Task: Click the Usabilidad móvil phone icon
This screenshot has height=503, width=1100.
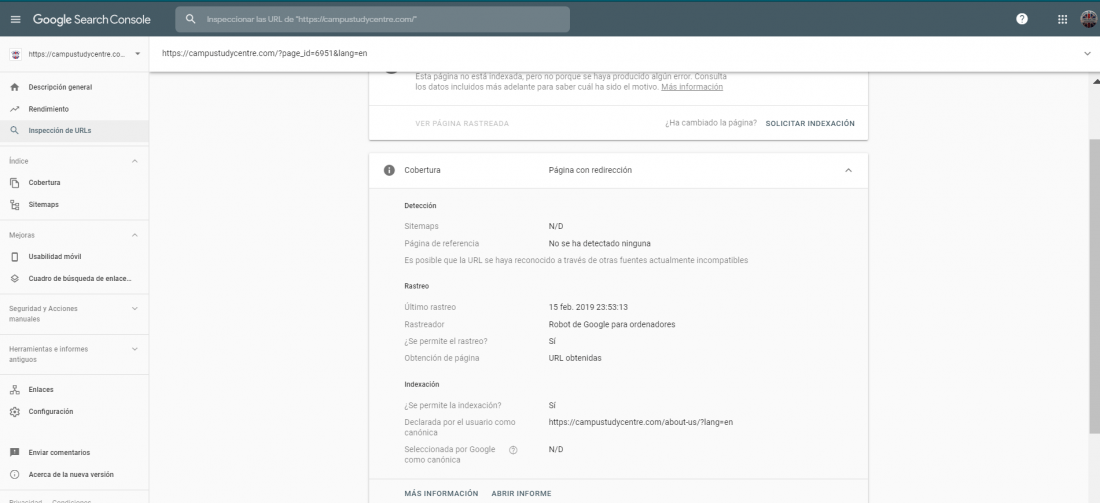Action: pyautogui.click(x=15, y=257)
